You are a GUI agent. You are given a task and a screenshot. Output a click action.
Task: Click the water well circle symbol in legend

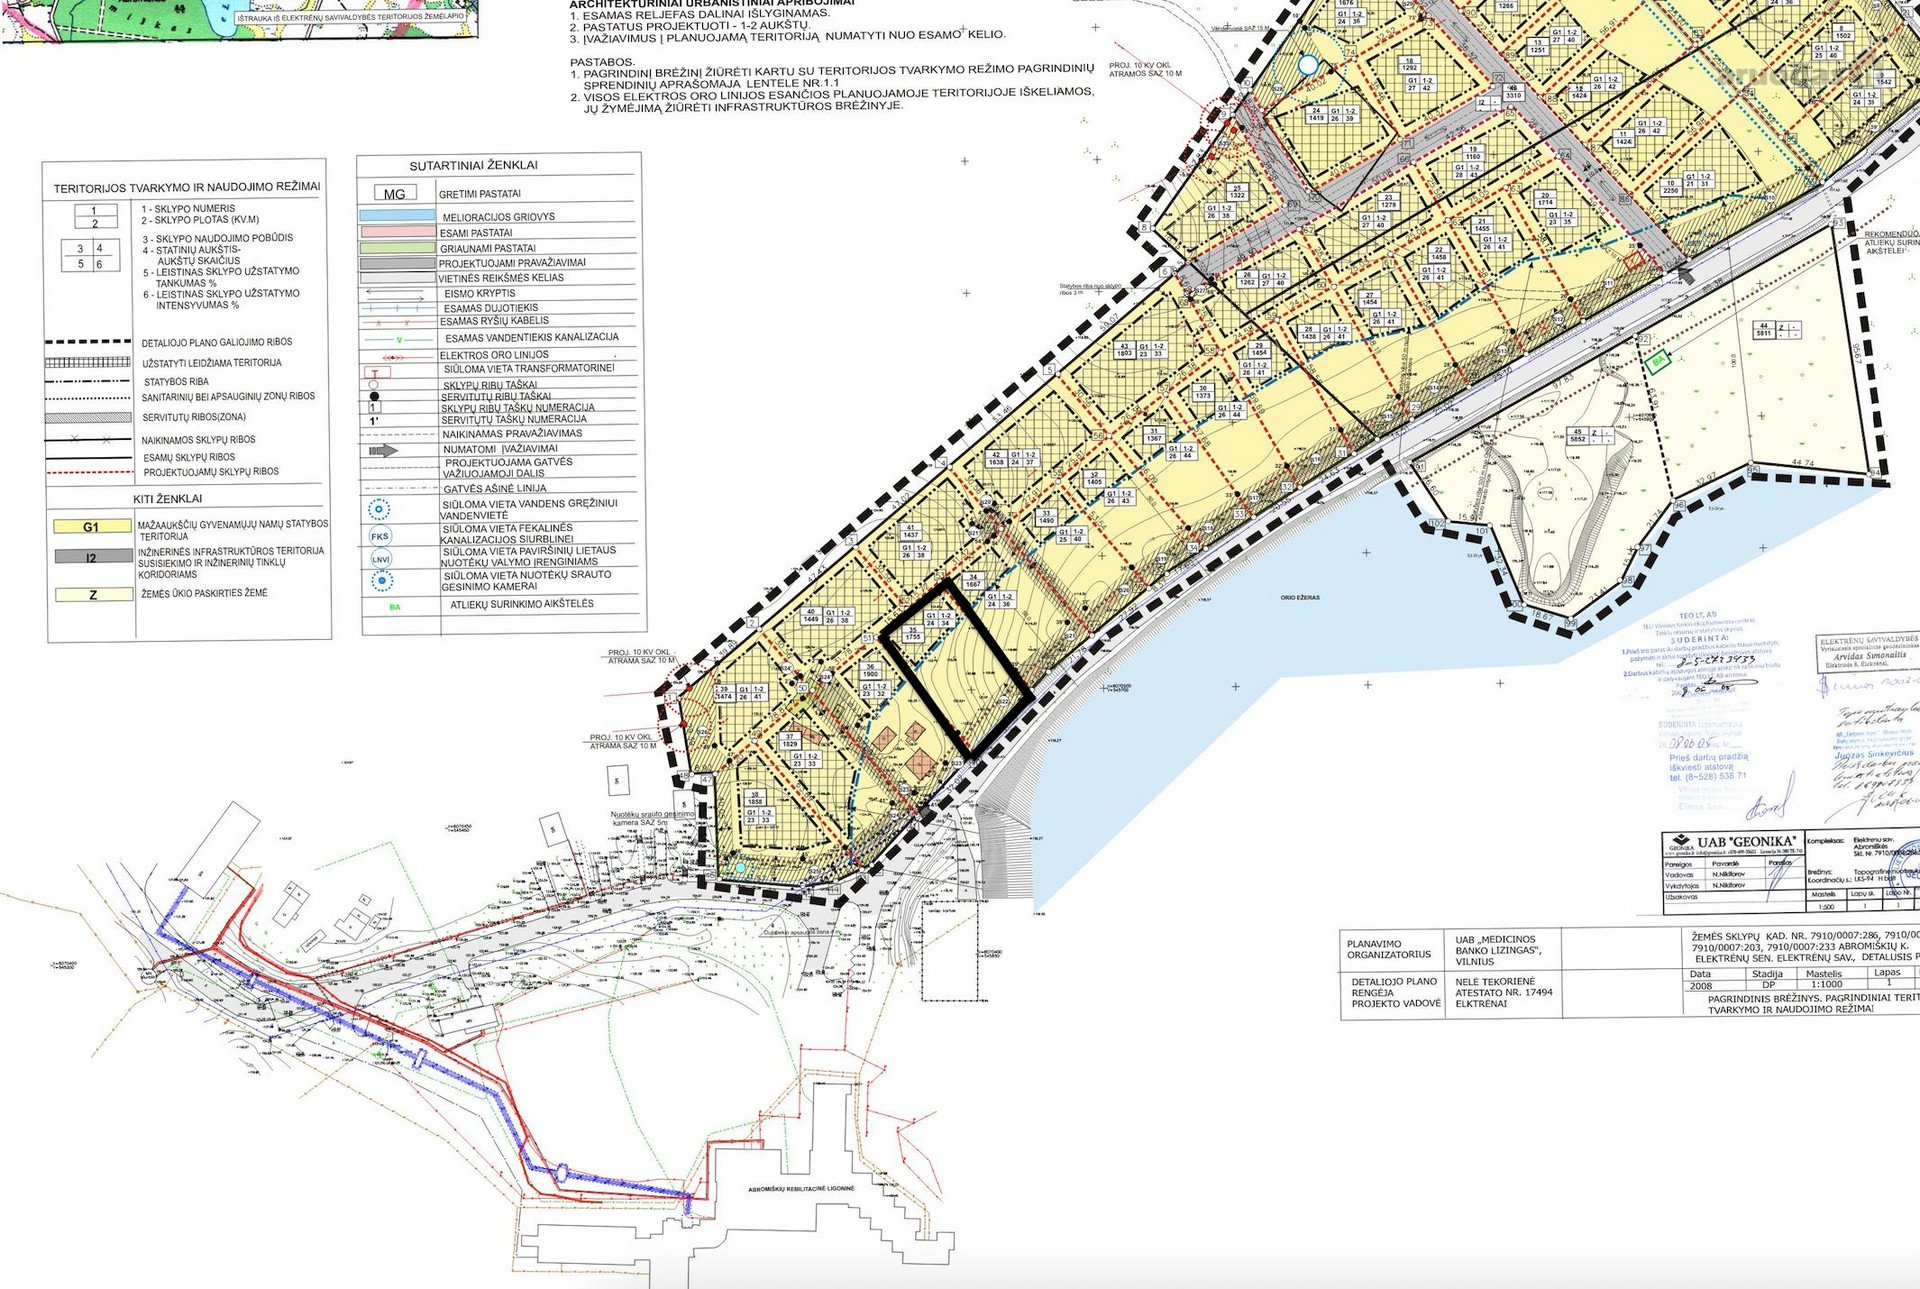[380, 510]
